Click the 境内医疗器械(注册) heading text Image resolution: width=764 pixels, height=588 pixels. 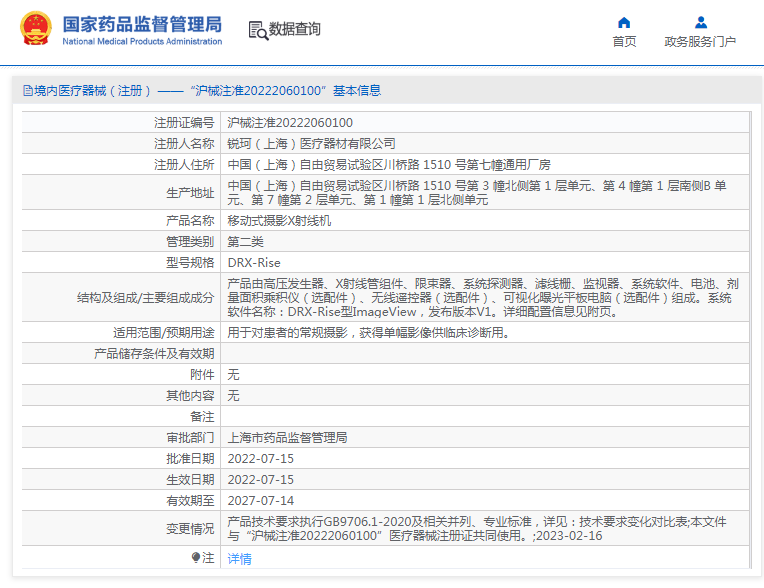coord(92,91)
